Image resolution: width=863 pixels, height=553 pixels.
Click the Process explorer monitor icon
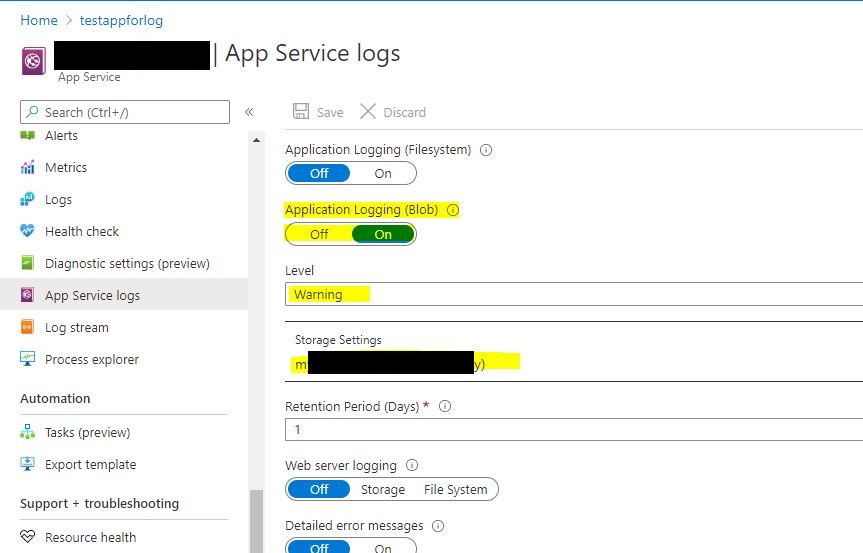[x=28, y=359]
